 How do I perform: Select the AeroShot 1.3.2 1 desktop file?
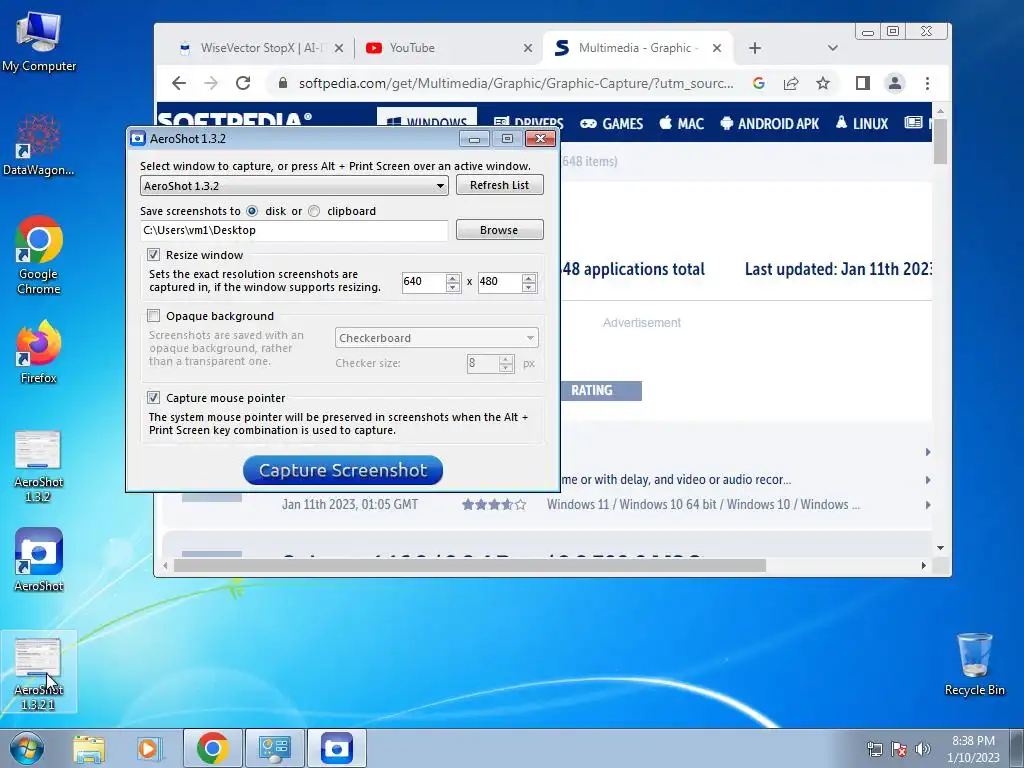click(39, 673)
